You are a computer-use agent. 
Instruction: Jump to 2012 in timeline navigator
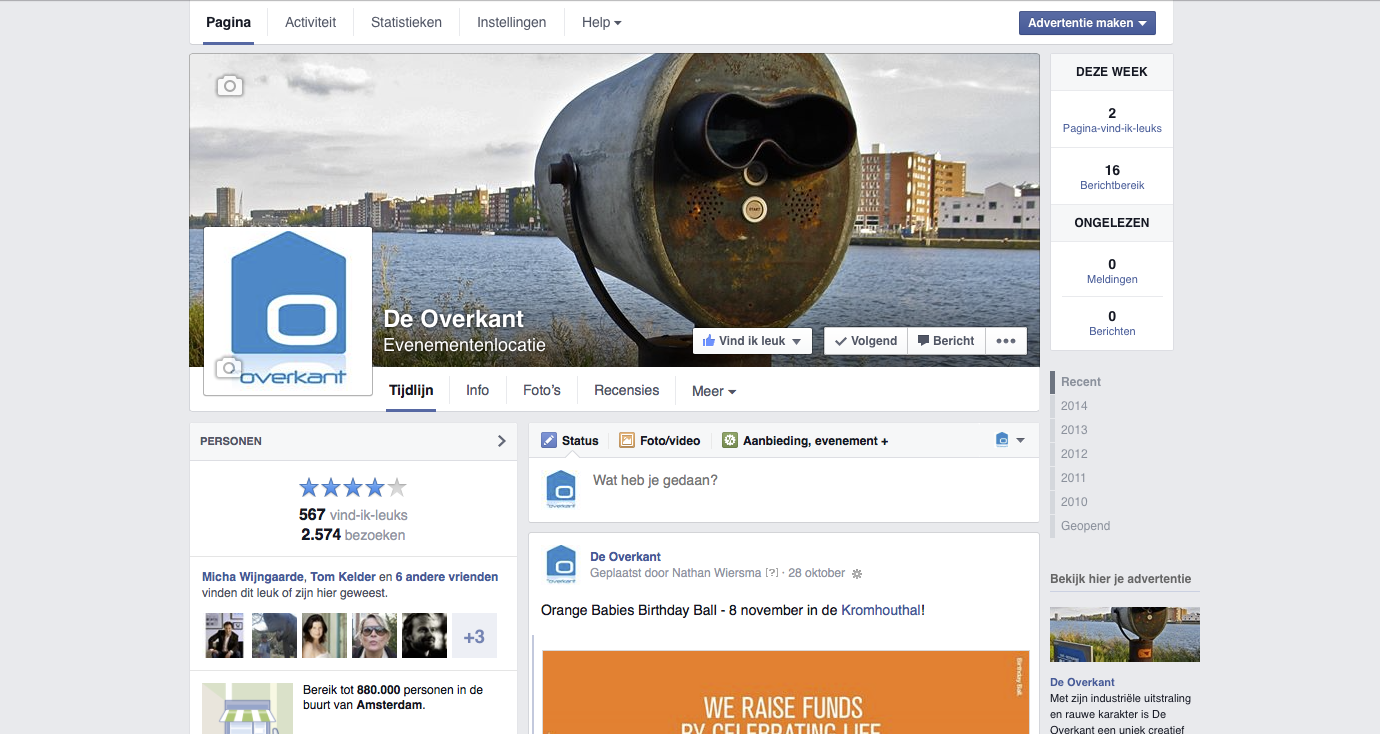coord(1074,454)
